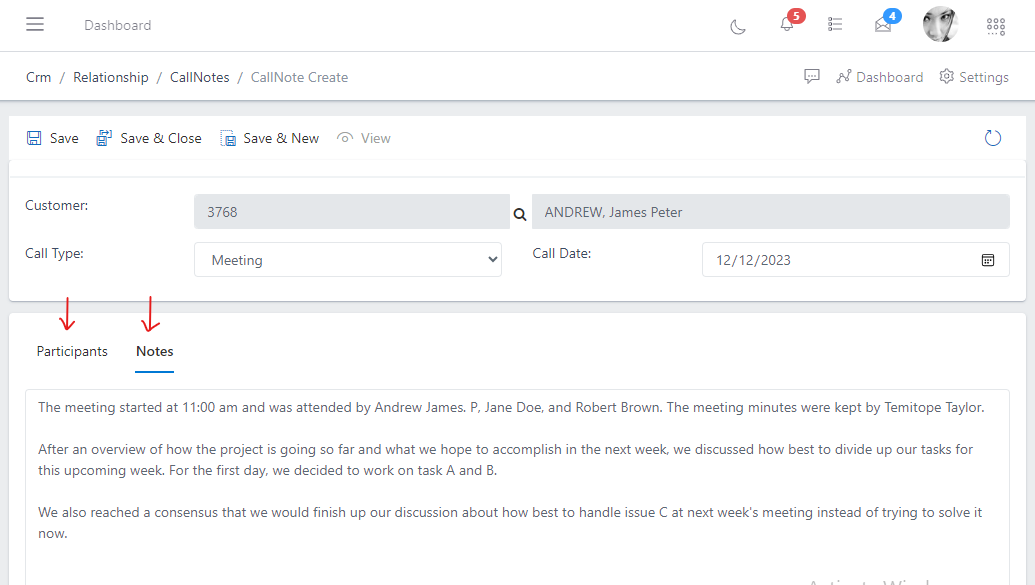The height and width of the screenshot is (585, 1035).
Task: Toggle dark mode using the moon icon
Action: click(x=737, y=27)
